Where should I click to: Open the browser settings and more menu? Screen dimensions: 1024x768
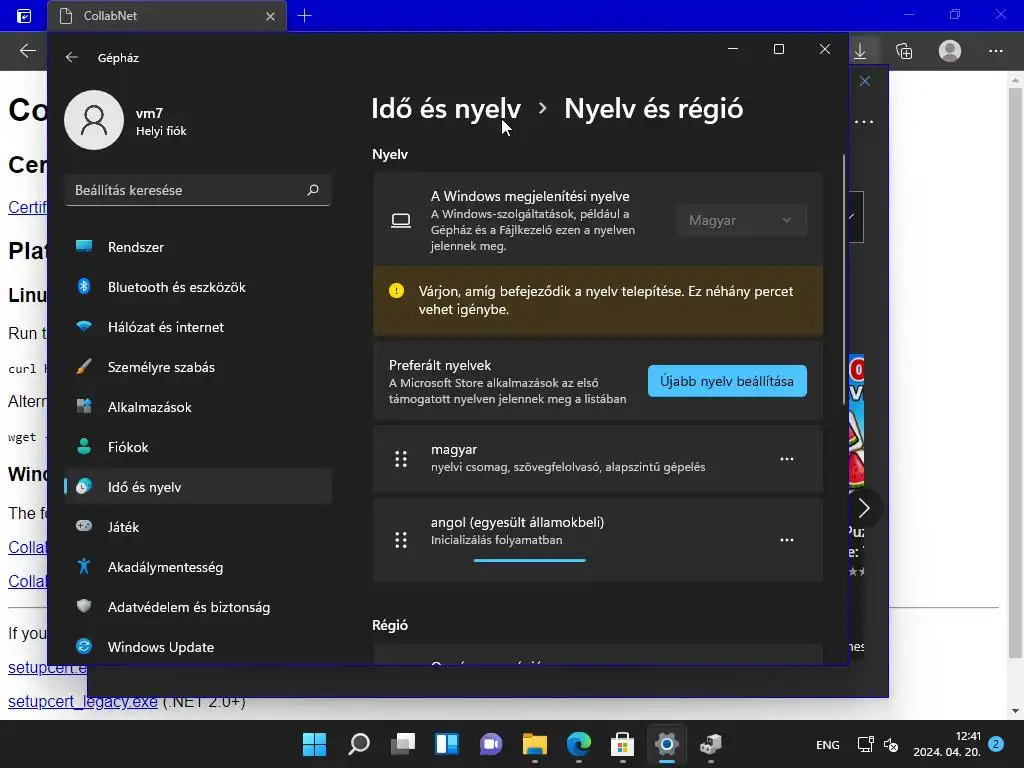[x=996, y=51]
